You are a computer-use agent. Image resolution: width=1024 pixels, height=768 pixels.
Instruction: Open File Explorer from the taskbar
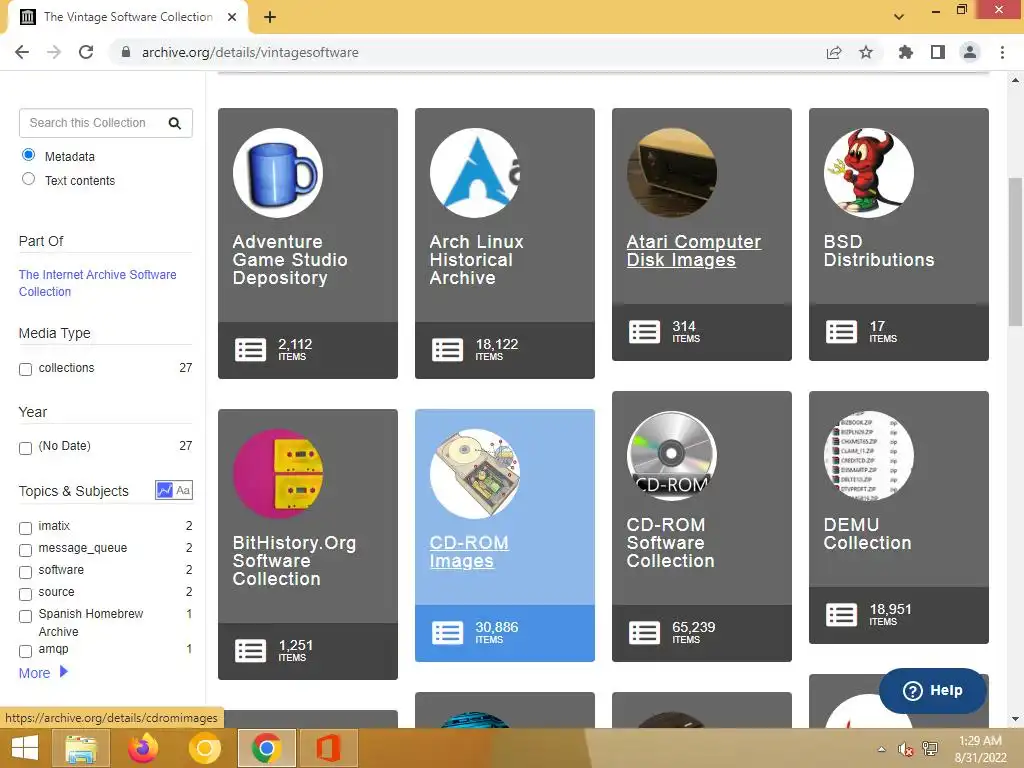[82, 748]
